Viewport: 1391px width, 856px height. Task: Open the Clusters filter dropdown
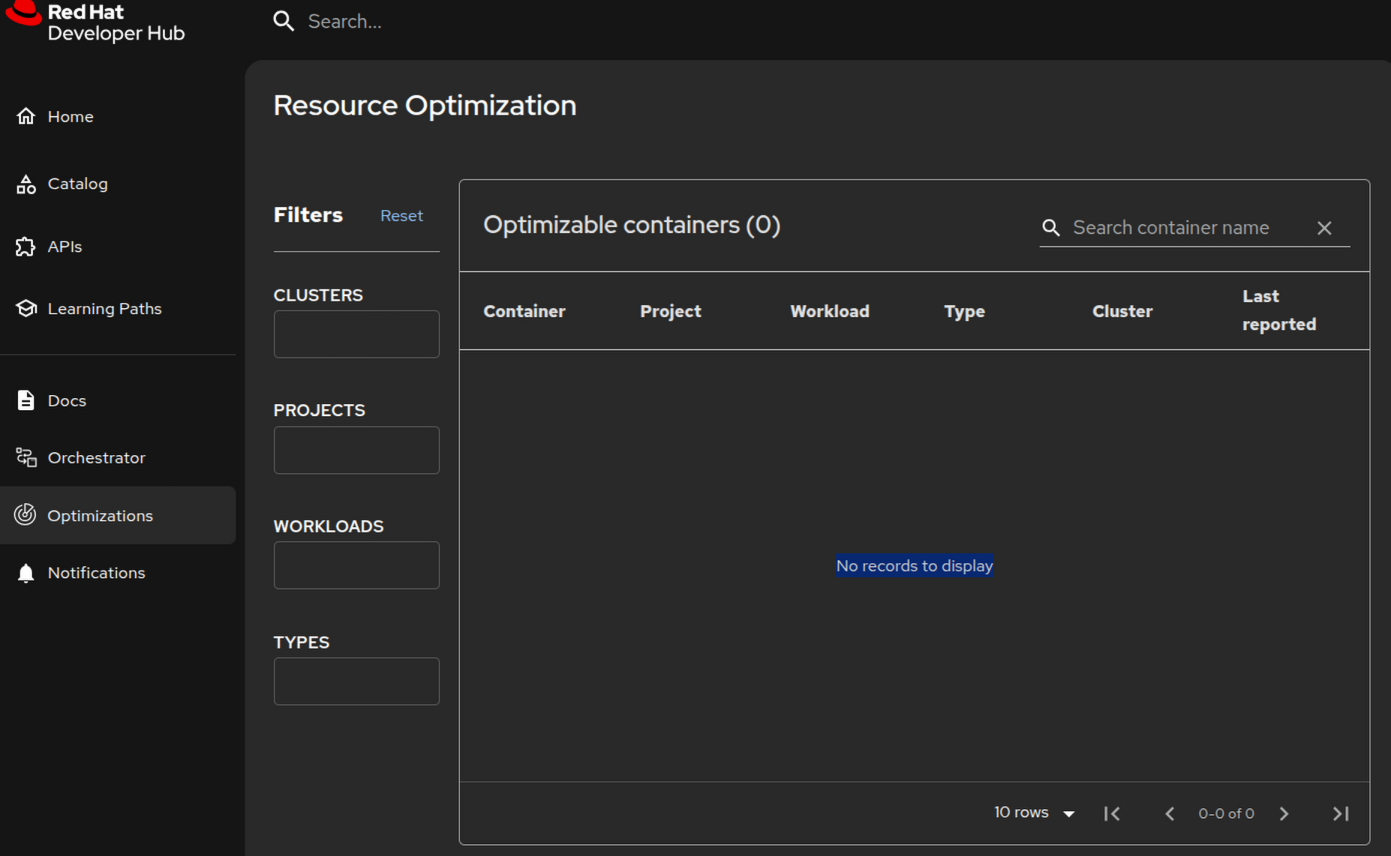(356, 334)
